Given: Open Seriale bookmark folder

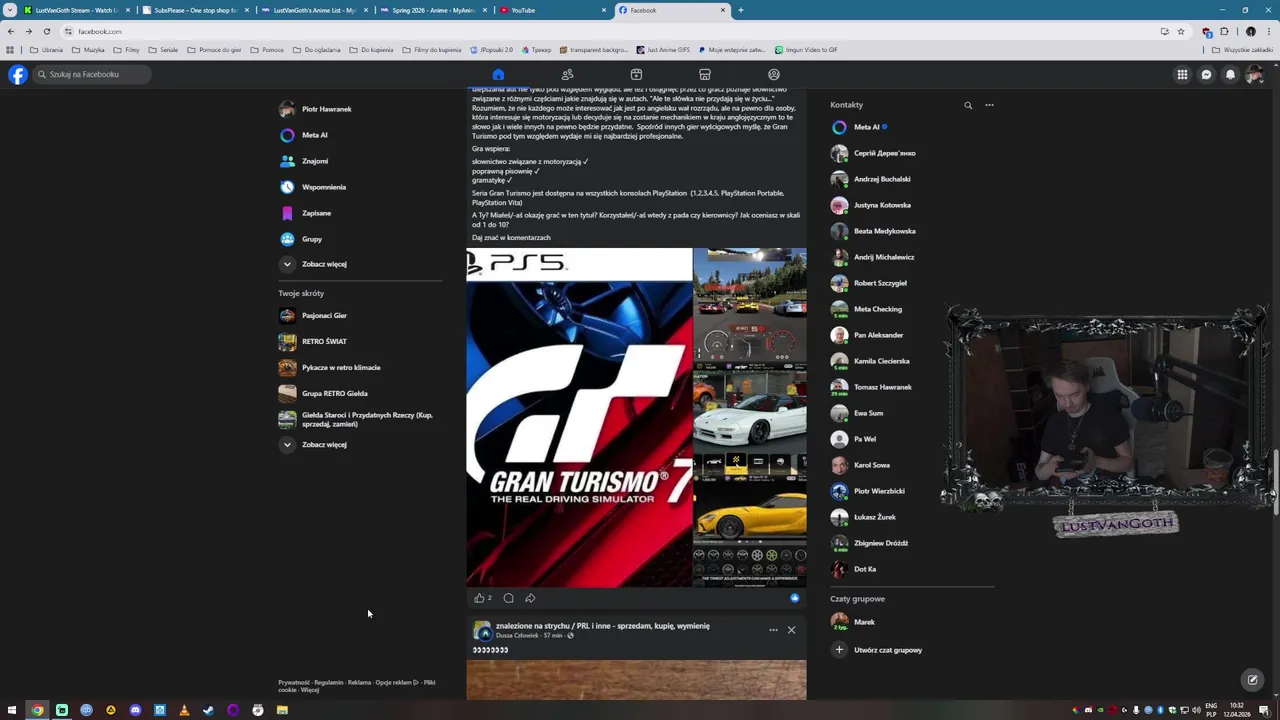Looking at the screenshot, I should [163, 50].
